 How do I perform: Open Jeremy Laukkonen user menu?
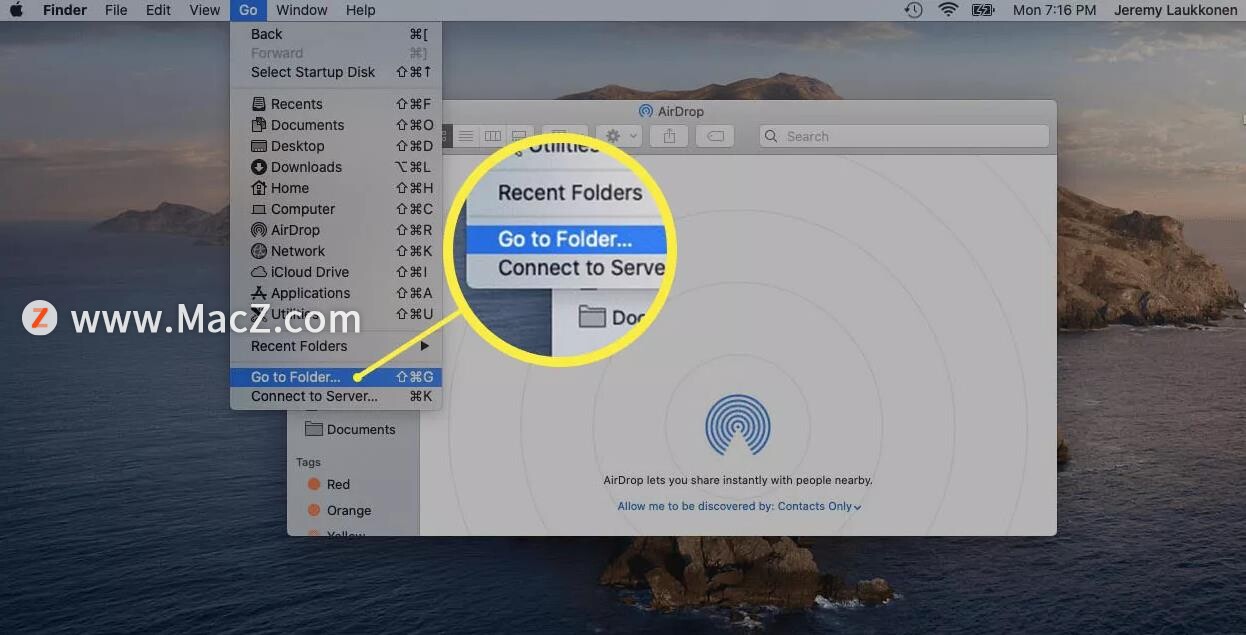pyautogui.click(x=1176, y=10)
